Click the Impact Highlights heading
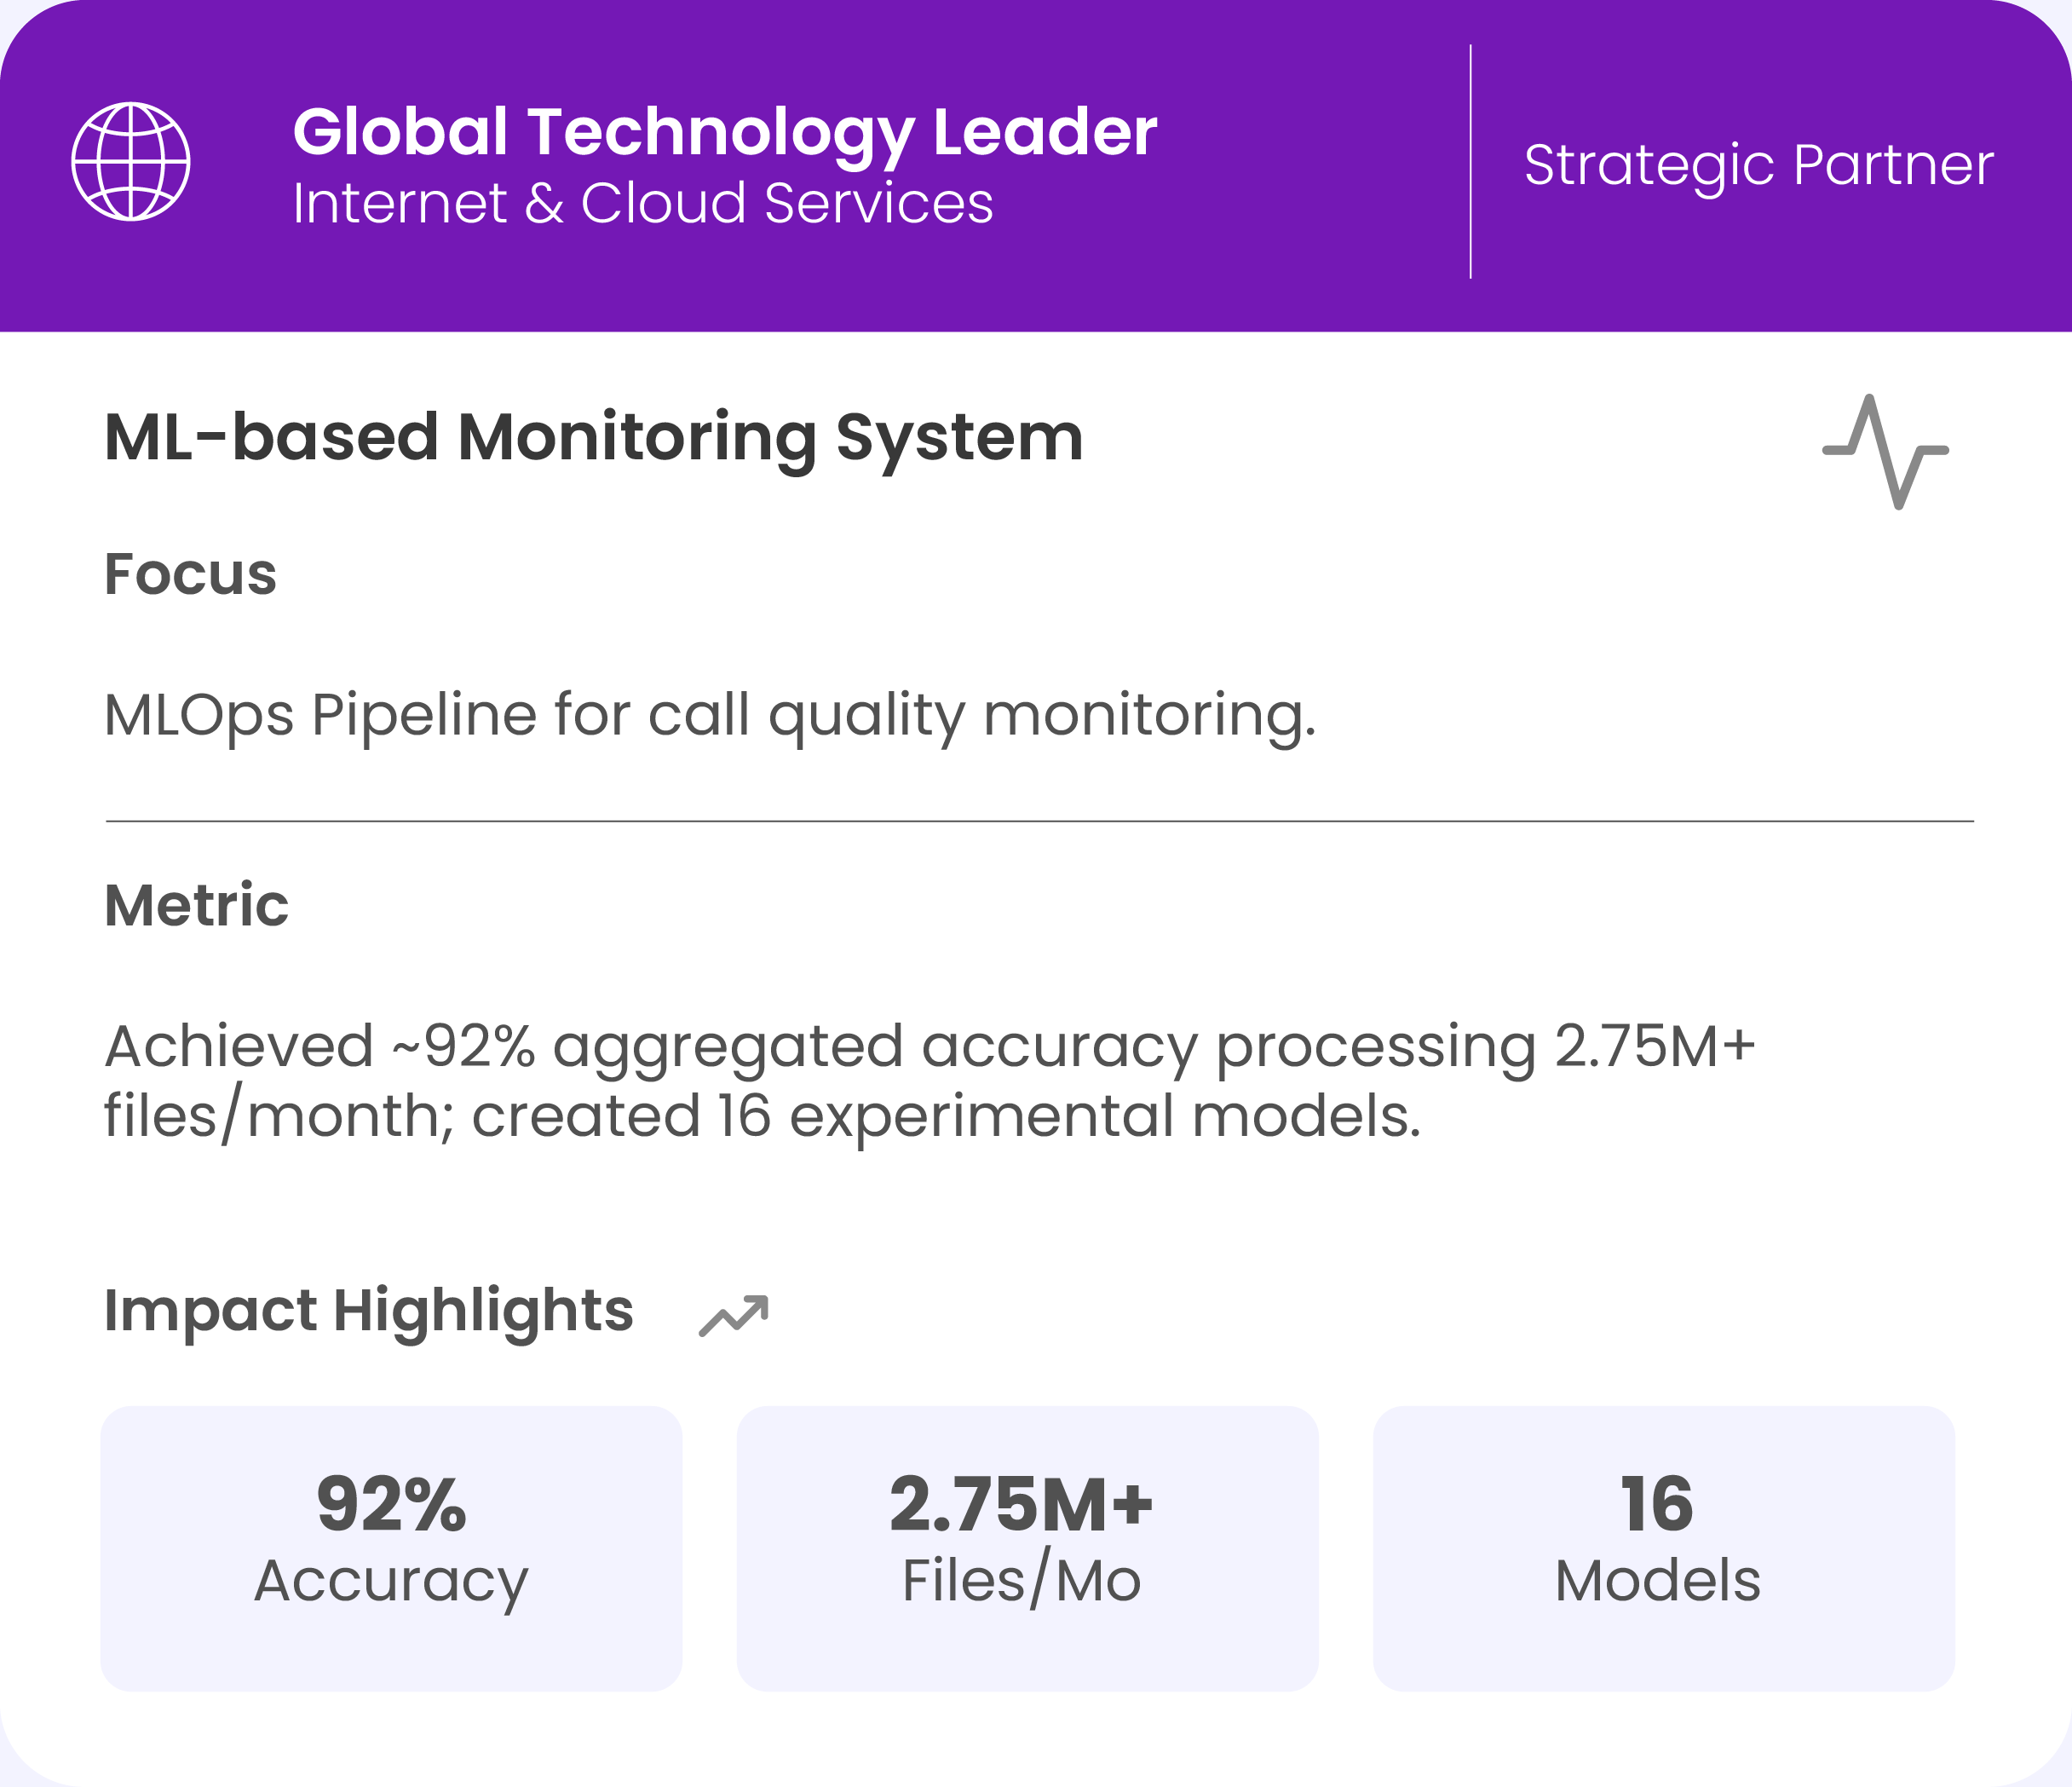2072x1787 pixels. 368,1311
